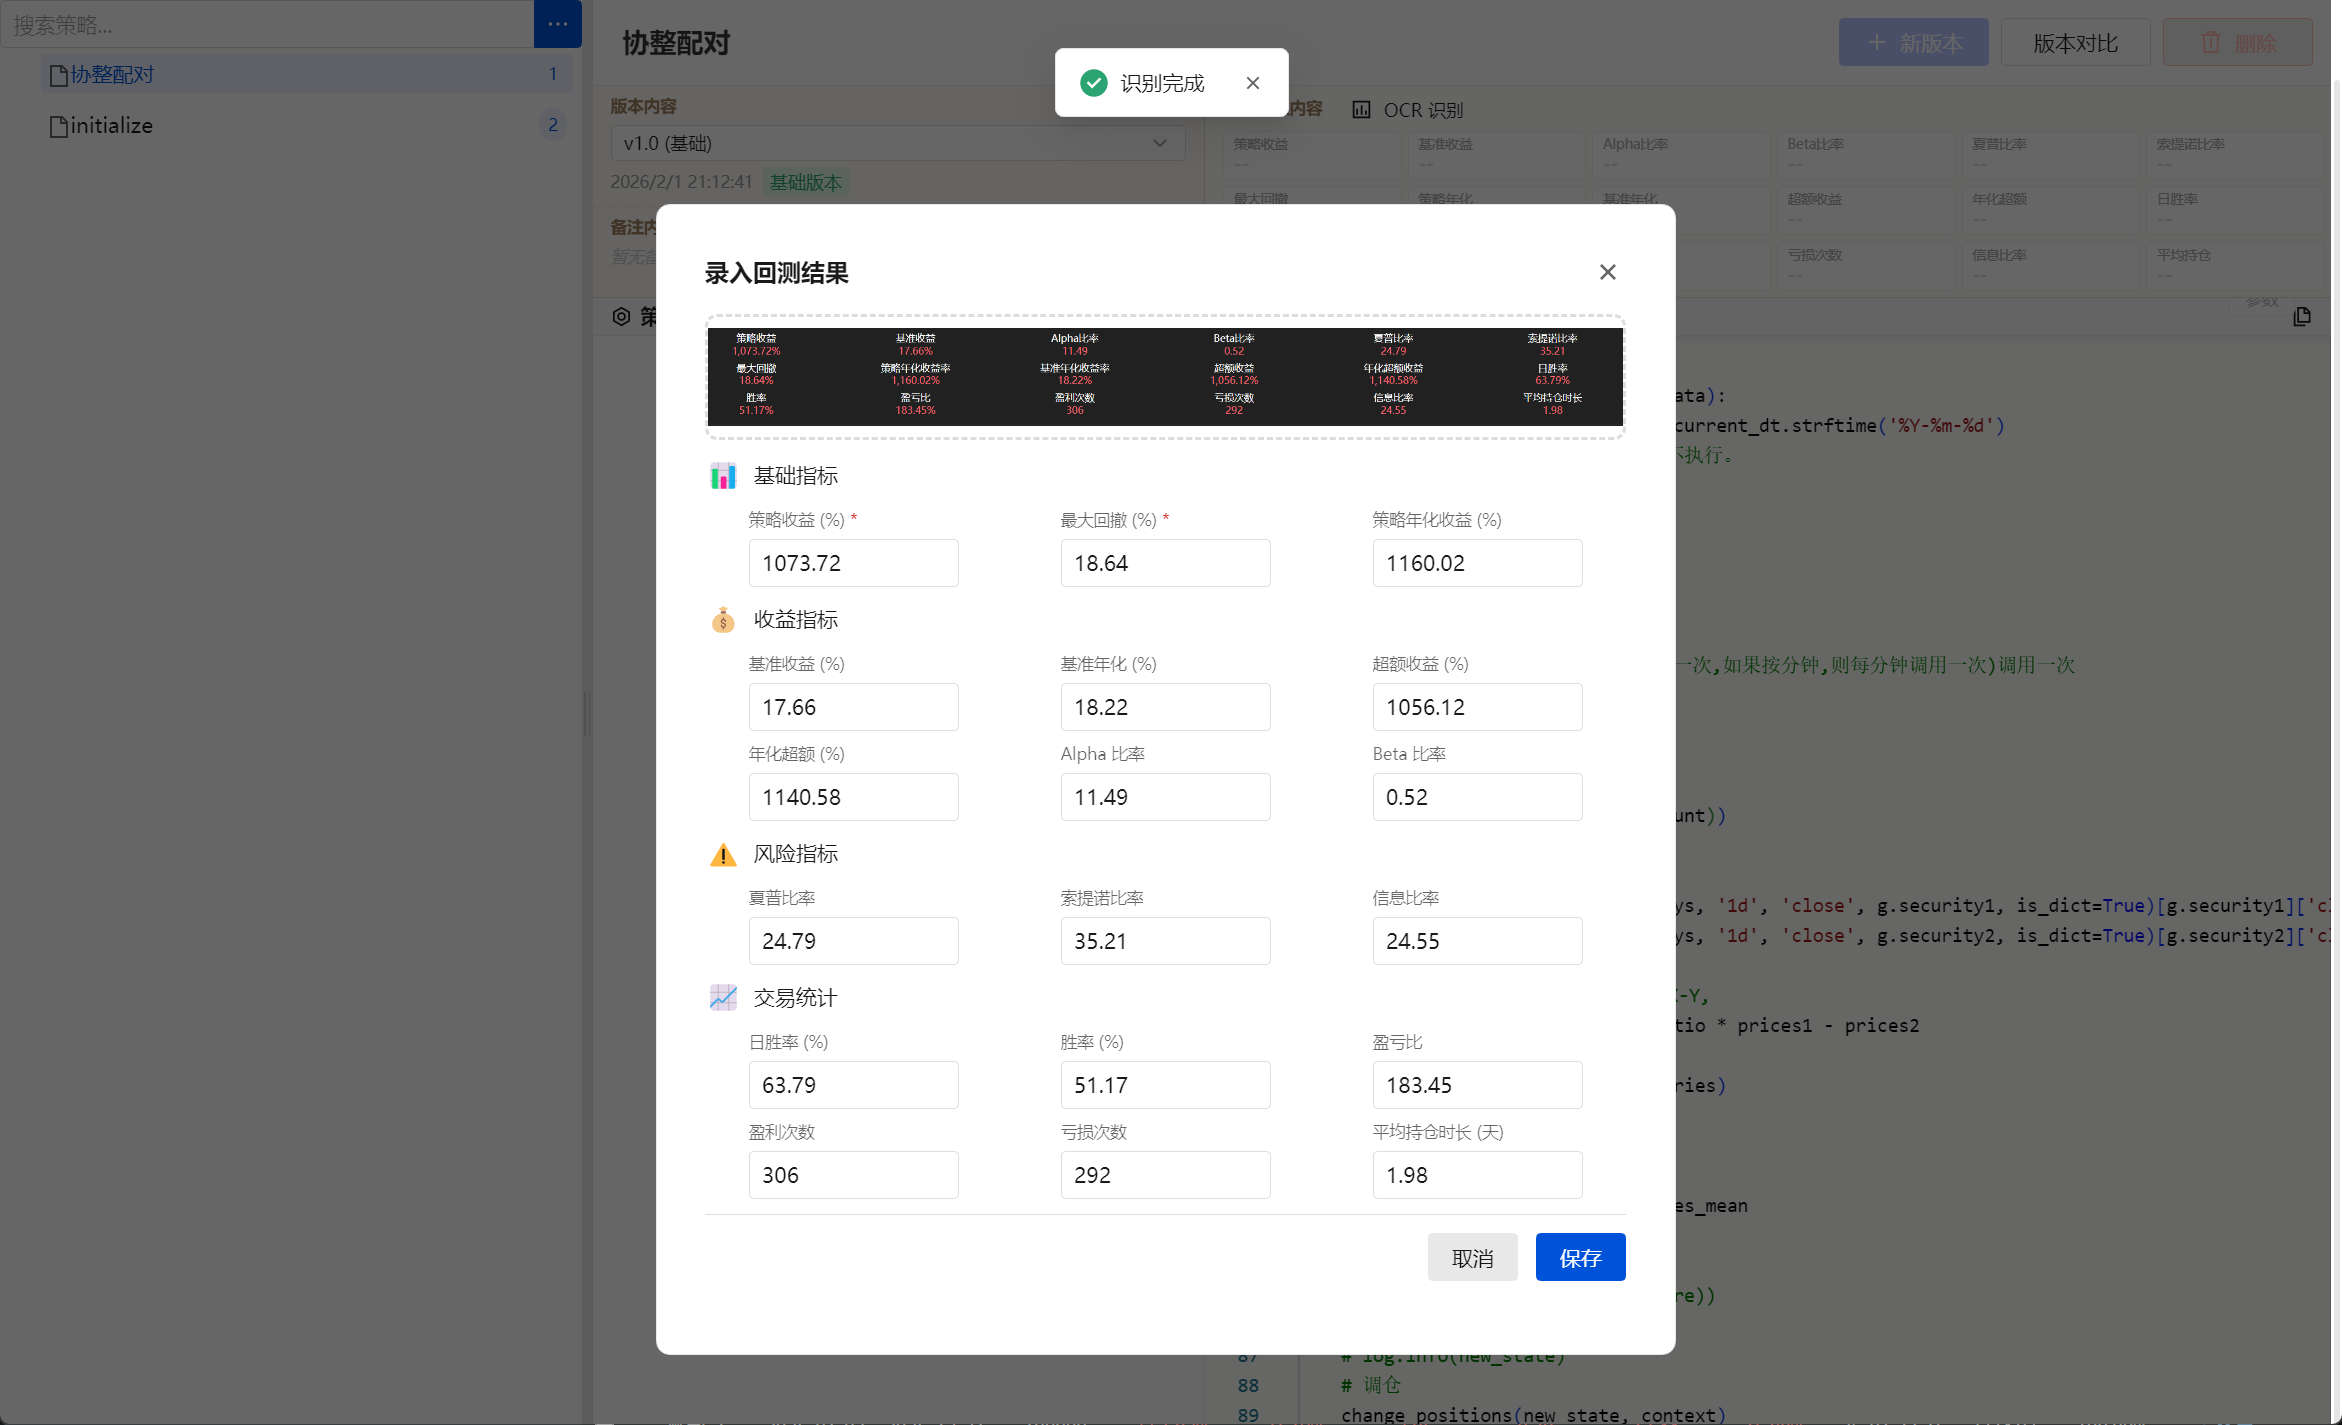Click the 协整配对 file icon in sidebar
This screenshot has width=2342, height=1425.
pyautogui.click(x=59, y=75)
